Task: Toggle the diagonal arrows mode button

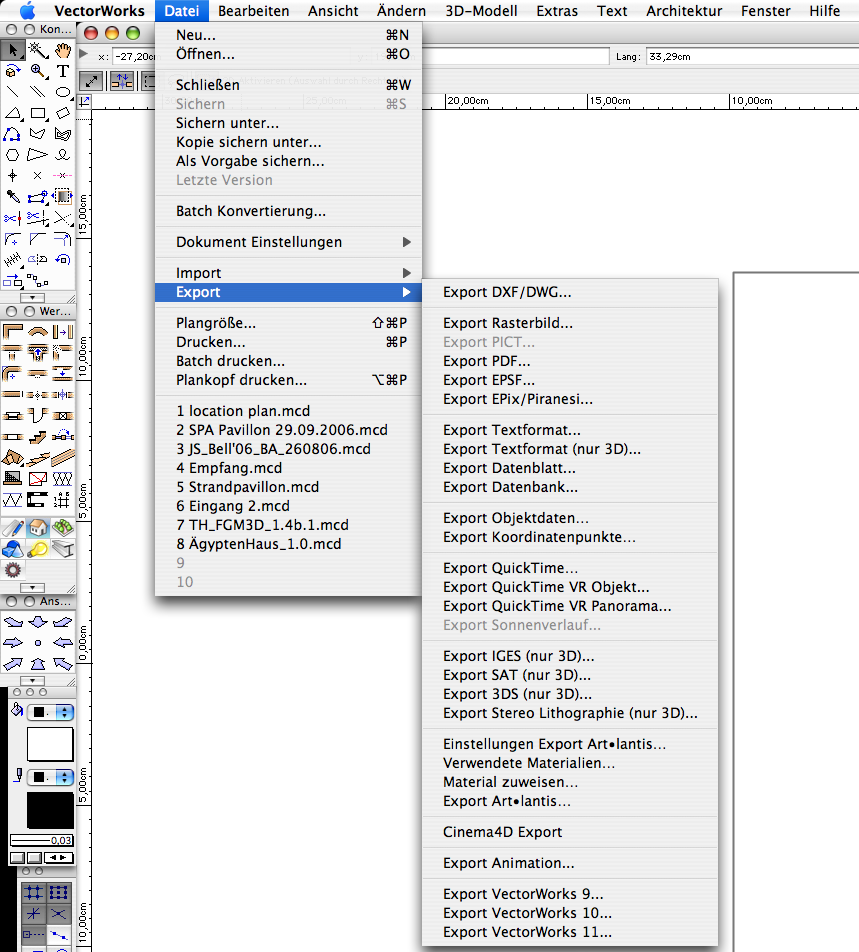Action: coord(91,81)
